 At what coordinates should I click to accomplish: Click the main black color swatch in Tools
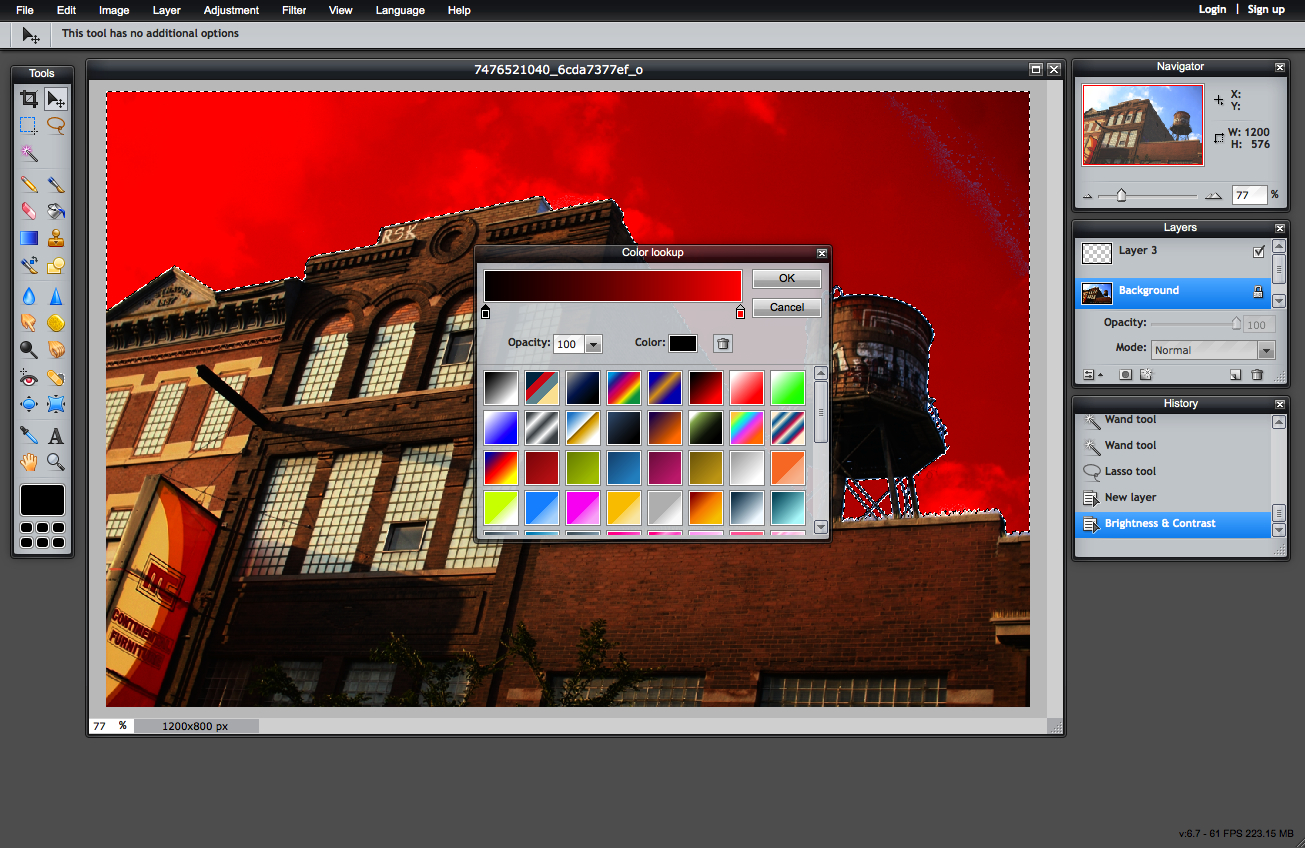click(42, 500)
